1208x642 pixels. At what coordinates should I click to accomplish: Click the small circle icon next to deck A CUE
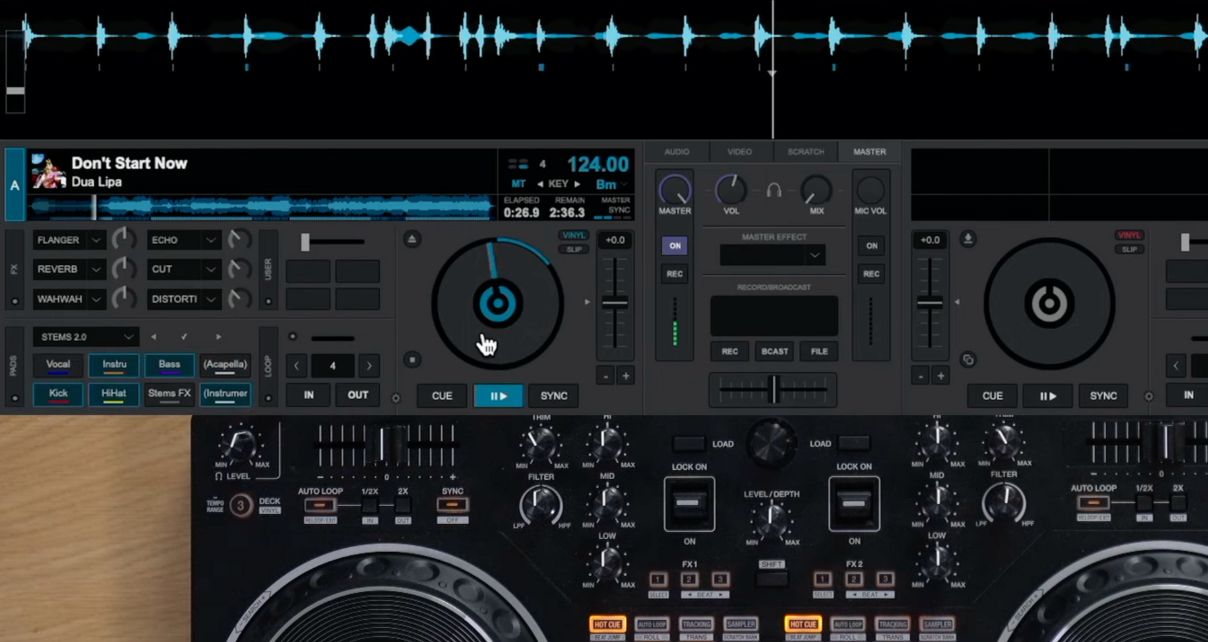tap(396, 398)
